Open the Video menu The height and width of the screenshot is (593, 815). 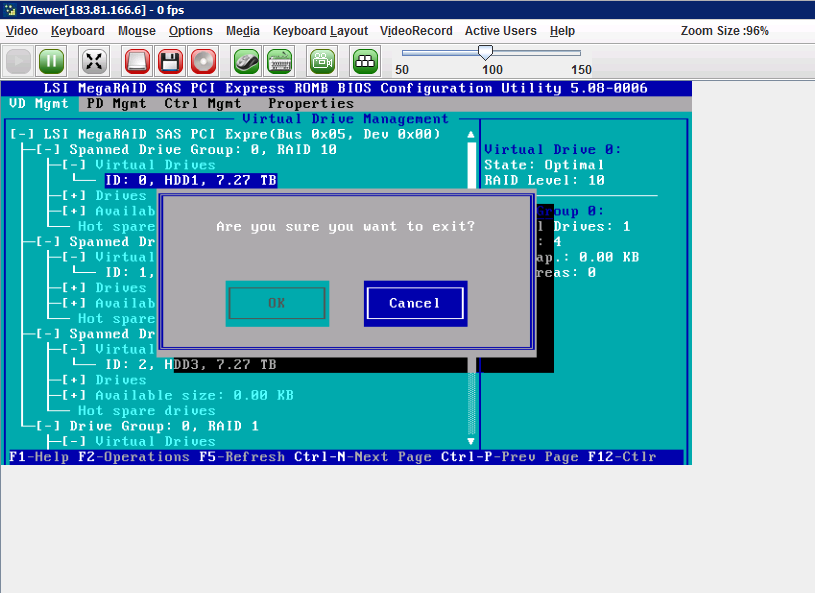tap(22, 31)
